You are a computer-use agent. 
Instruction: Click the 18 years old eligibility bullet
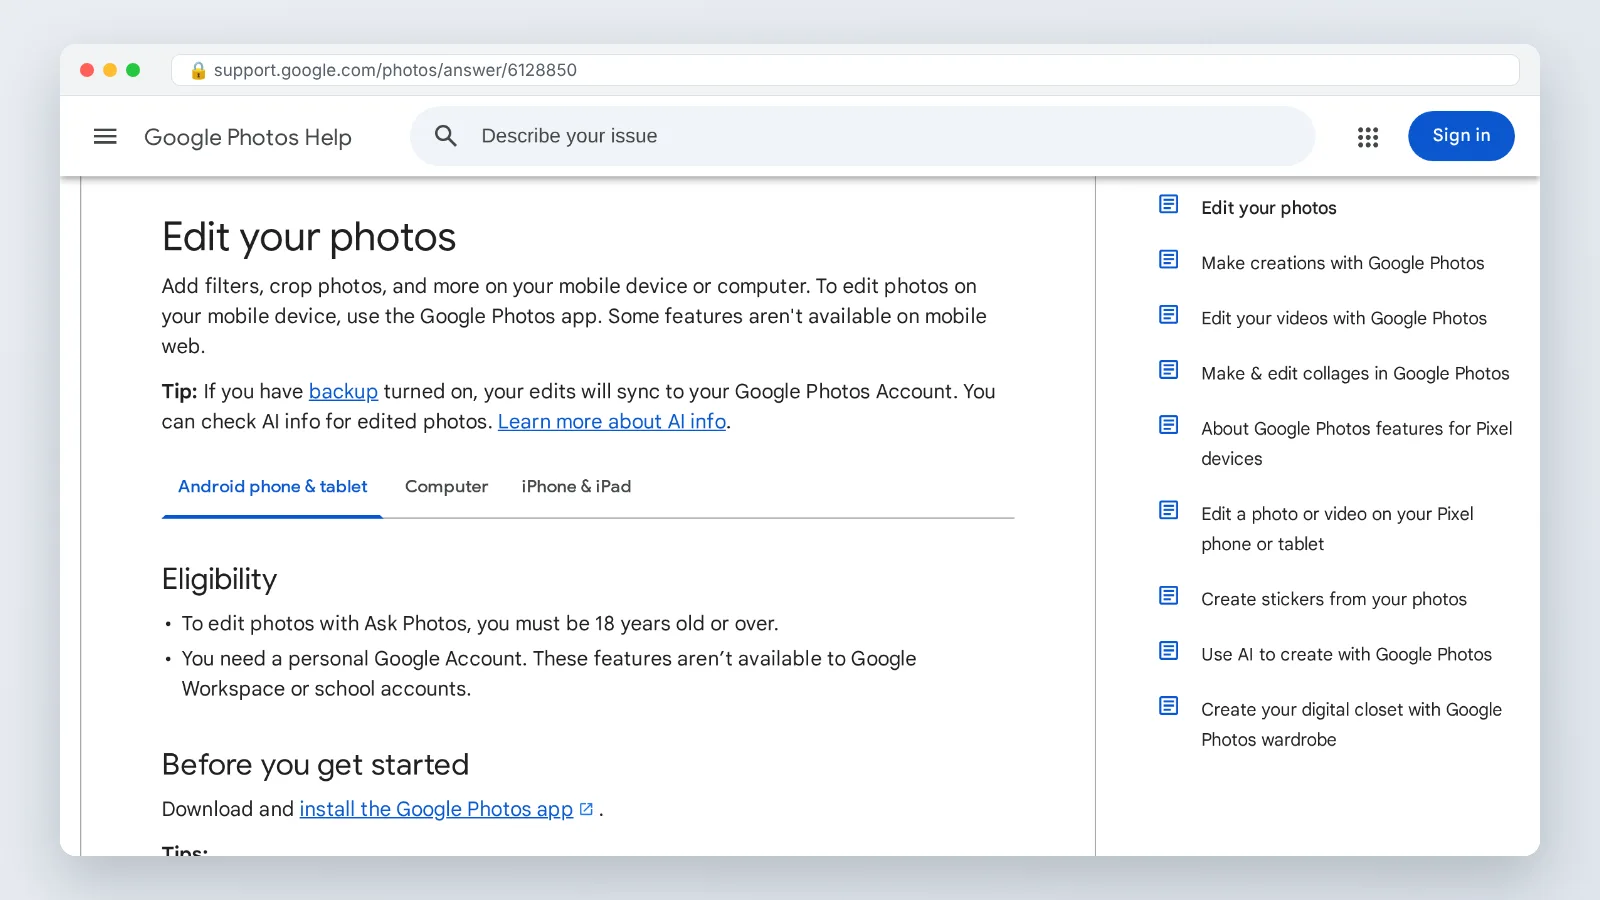point(480,623)
